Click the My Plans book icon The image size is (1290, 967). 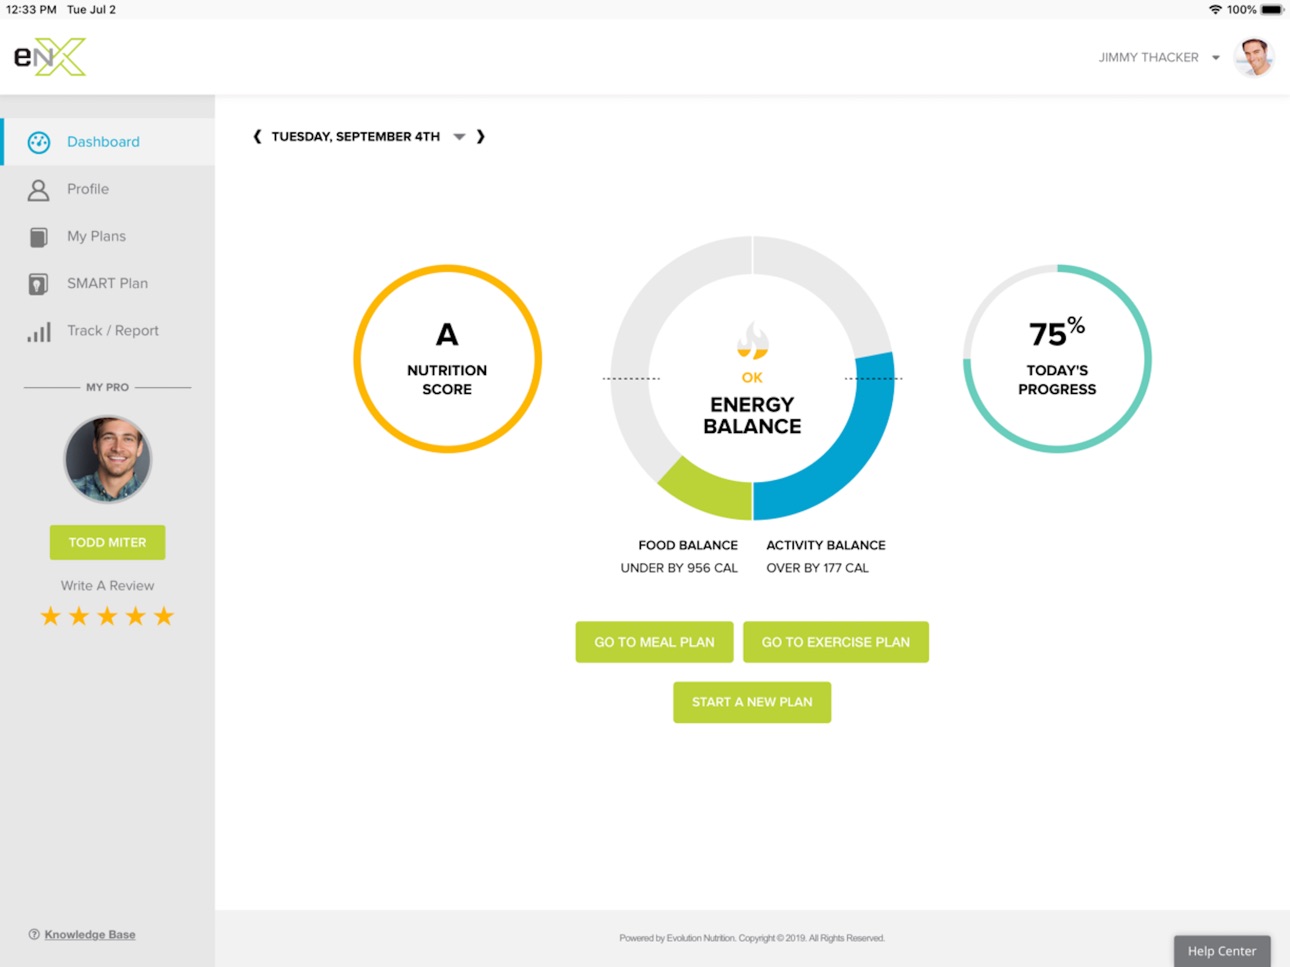pyautogui.click(x=39, y=237)
